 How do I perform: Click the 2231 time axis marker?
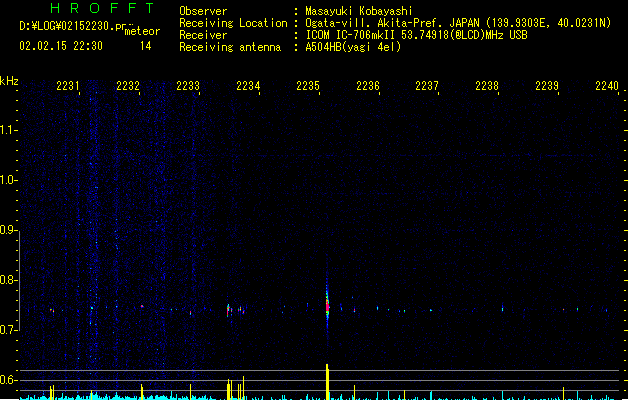coord(68,85)
